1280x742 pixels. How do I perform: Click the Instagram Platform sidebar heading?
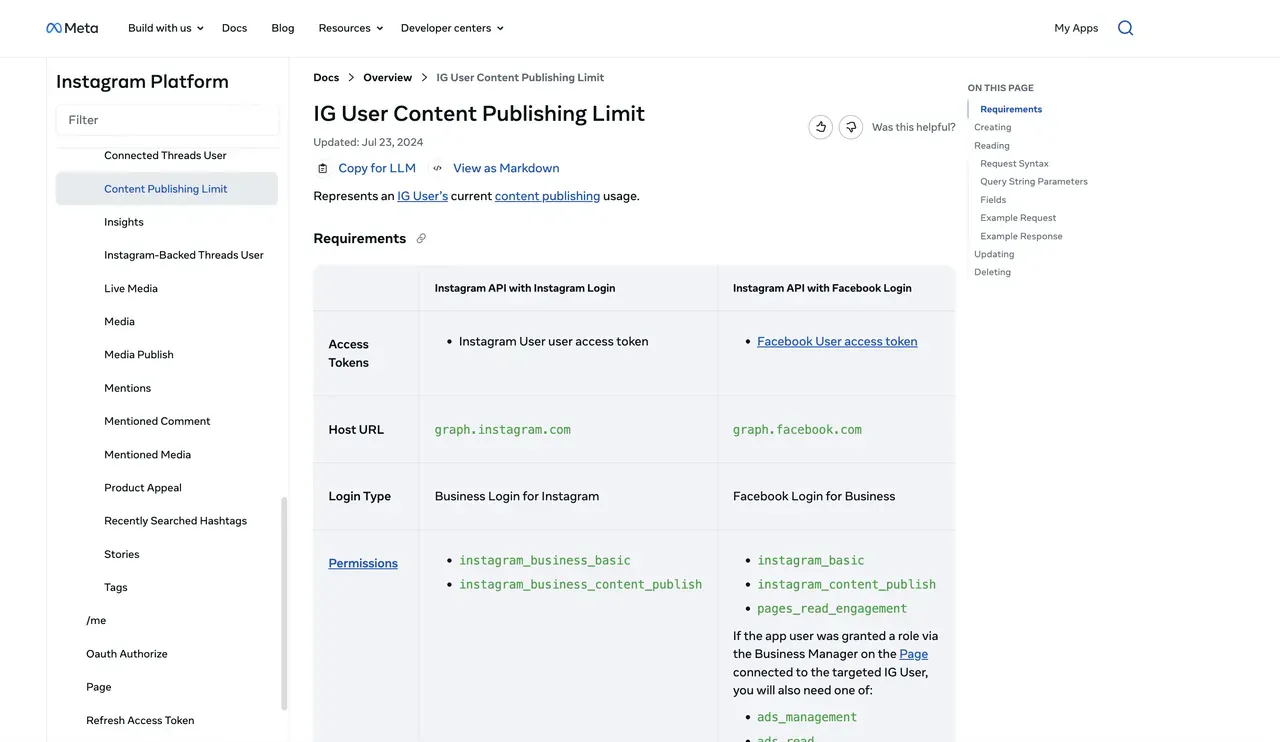142,82
